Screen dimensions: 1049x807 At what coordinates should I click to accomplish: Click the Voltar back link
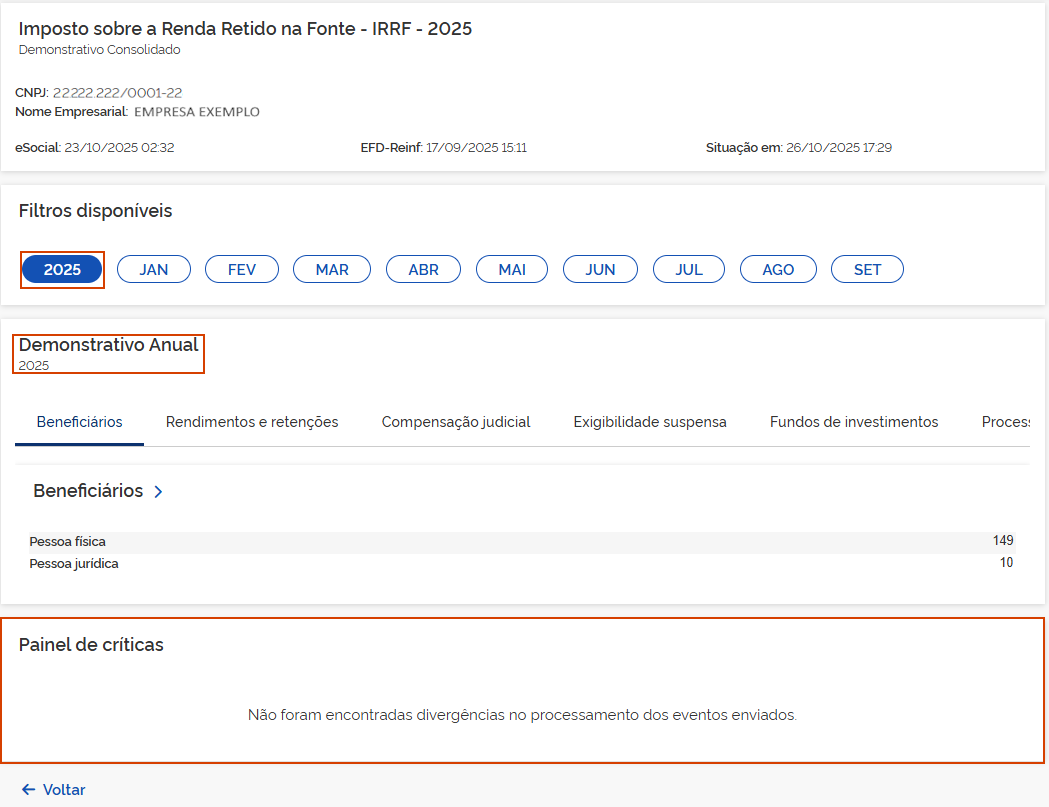(54, 790)
